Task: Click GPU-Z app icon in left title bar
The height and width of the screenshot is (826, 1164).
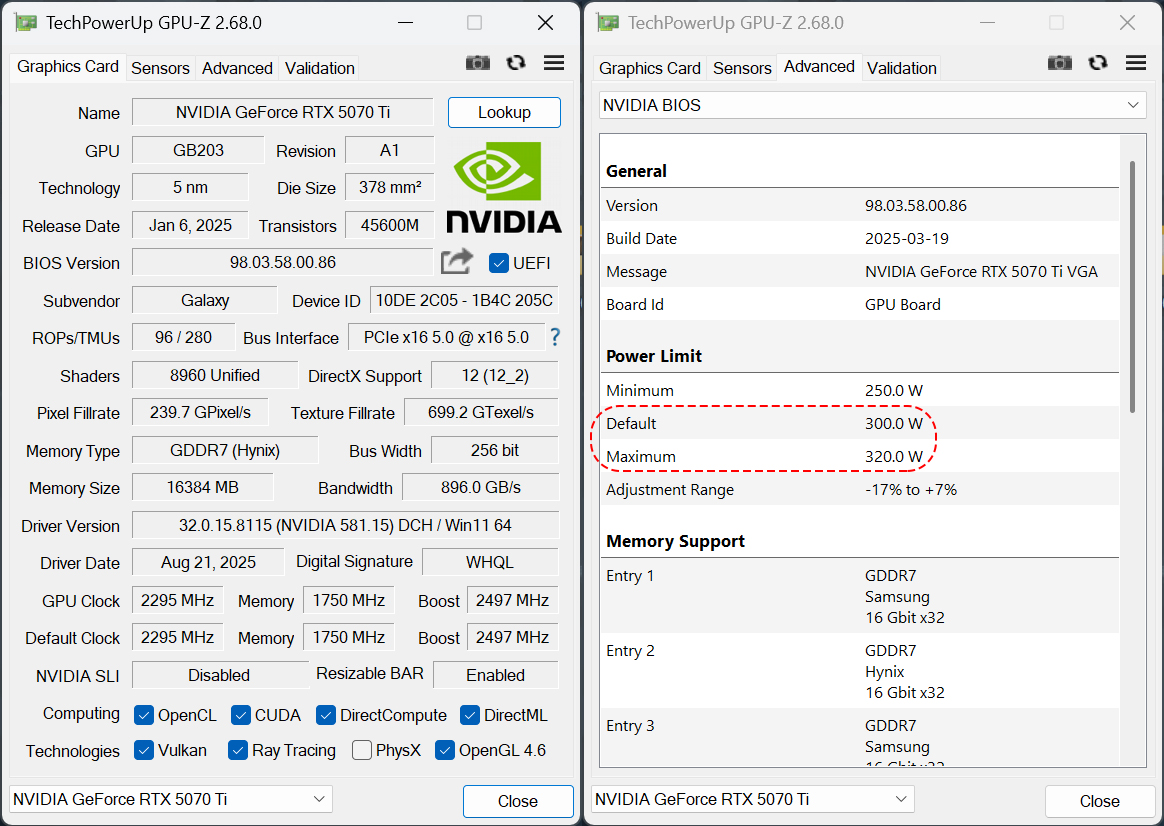Action: point(26,23)
